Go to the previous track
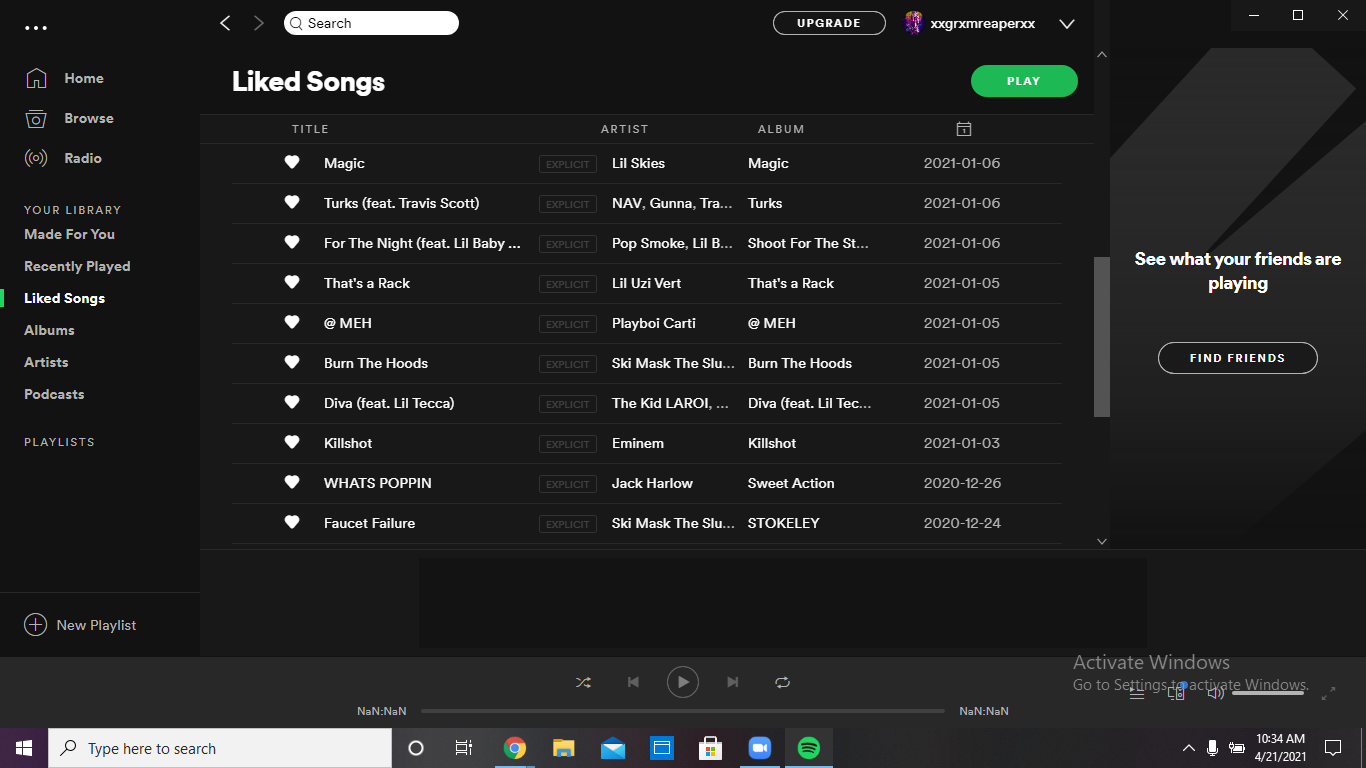 point(633,682)
